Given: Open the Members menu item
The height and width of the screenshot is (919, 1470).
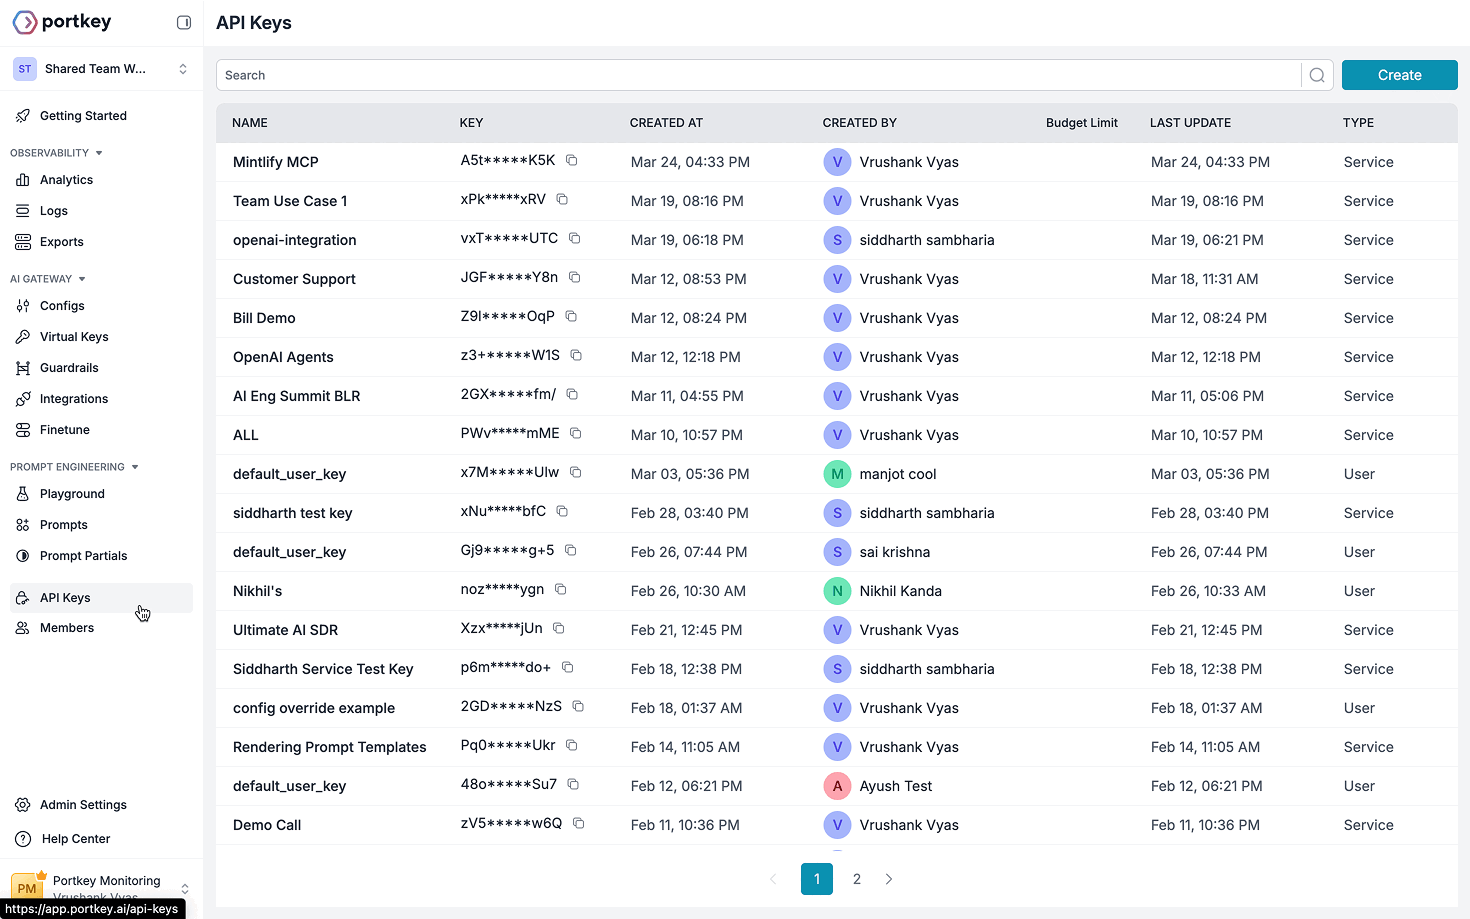Looking at the screenshot, I should point(67,628).
